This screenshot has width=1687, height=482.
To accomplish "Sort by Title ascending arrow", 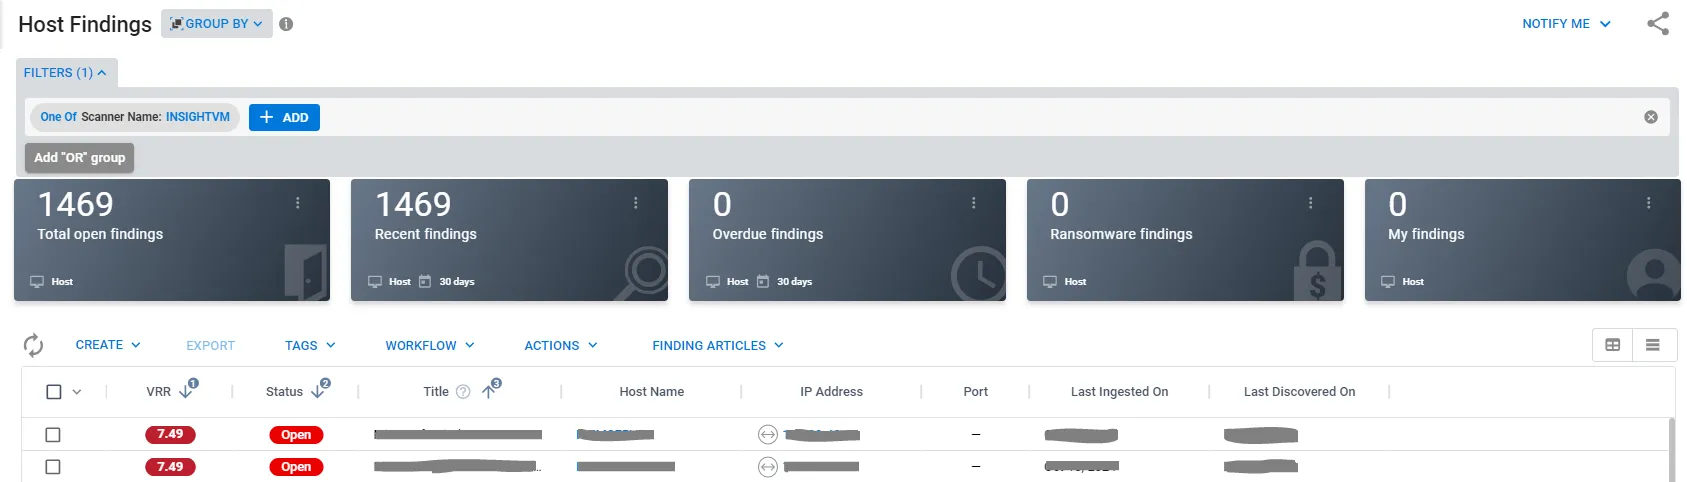I will 489,391.
